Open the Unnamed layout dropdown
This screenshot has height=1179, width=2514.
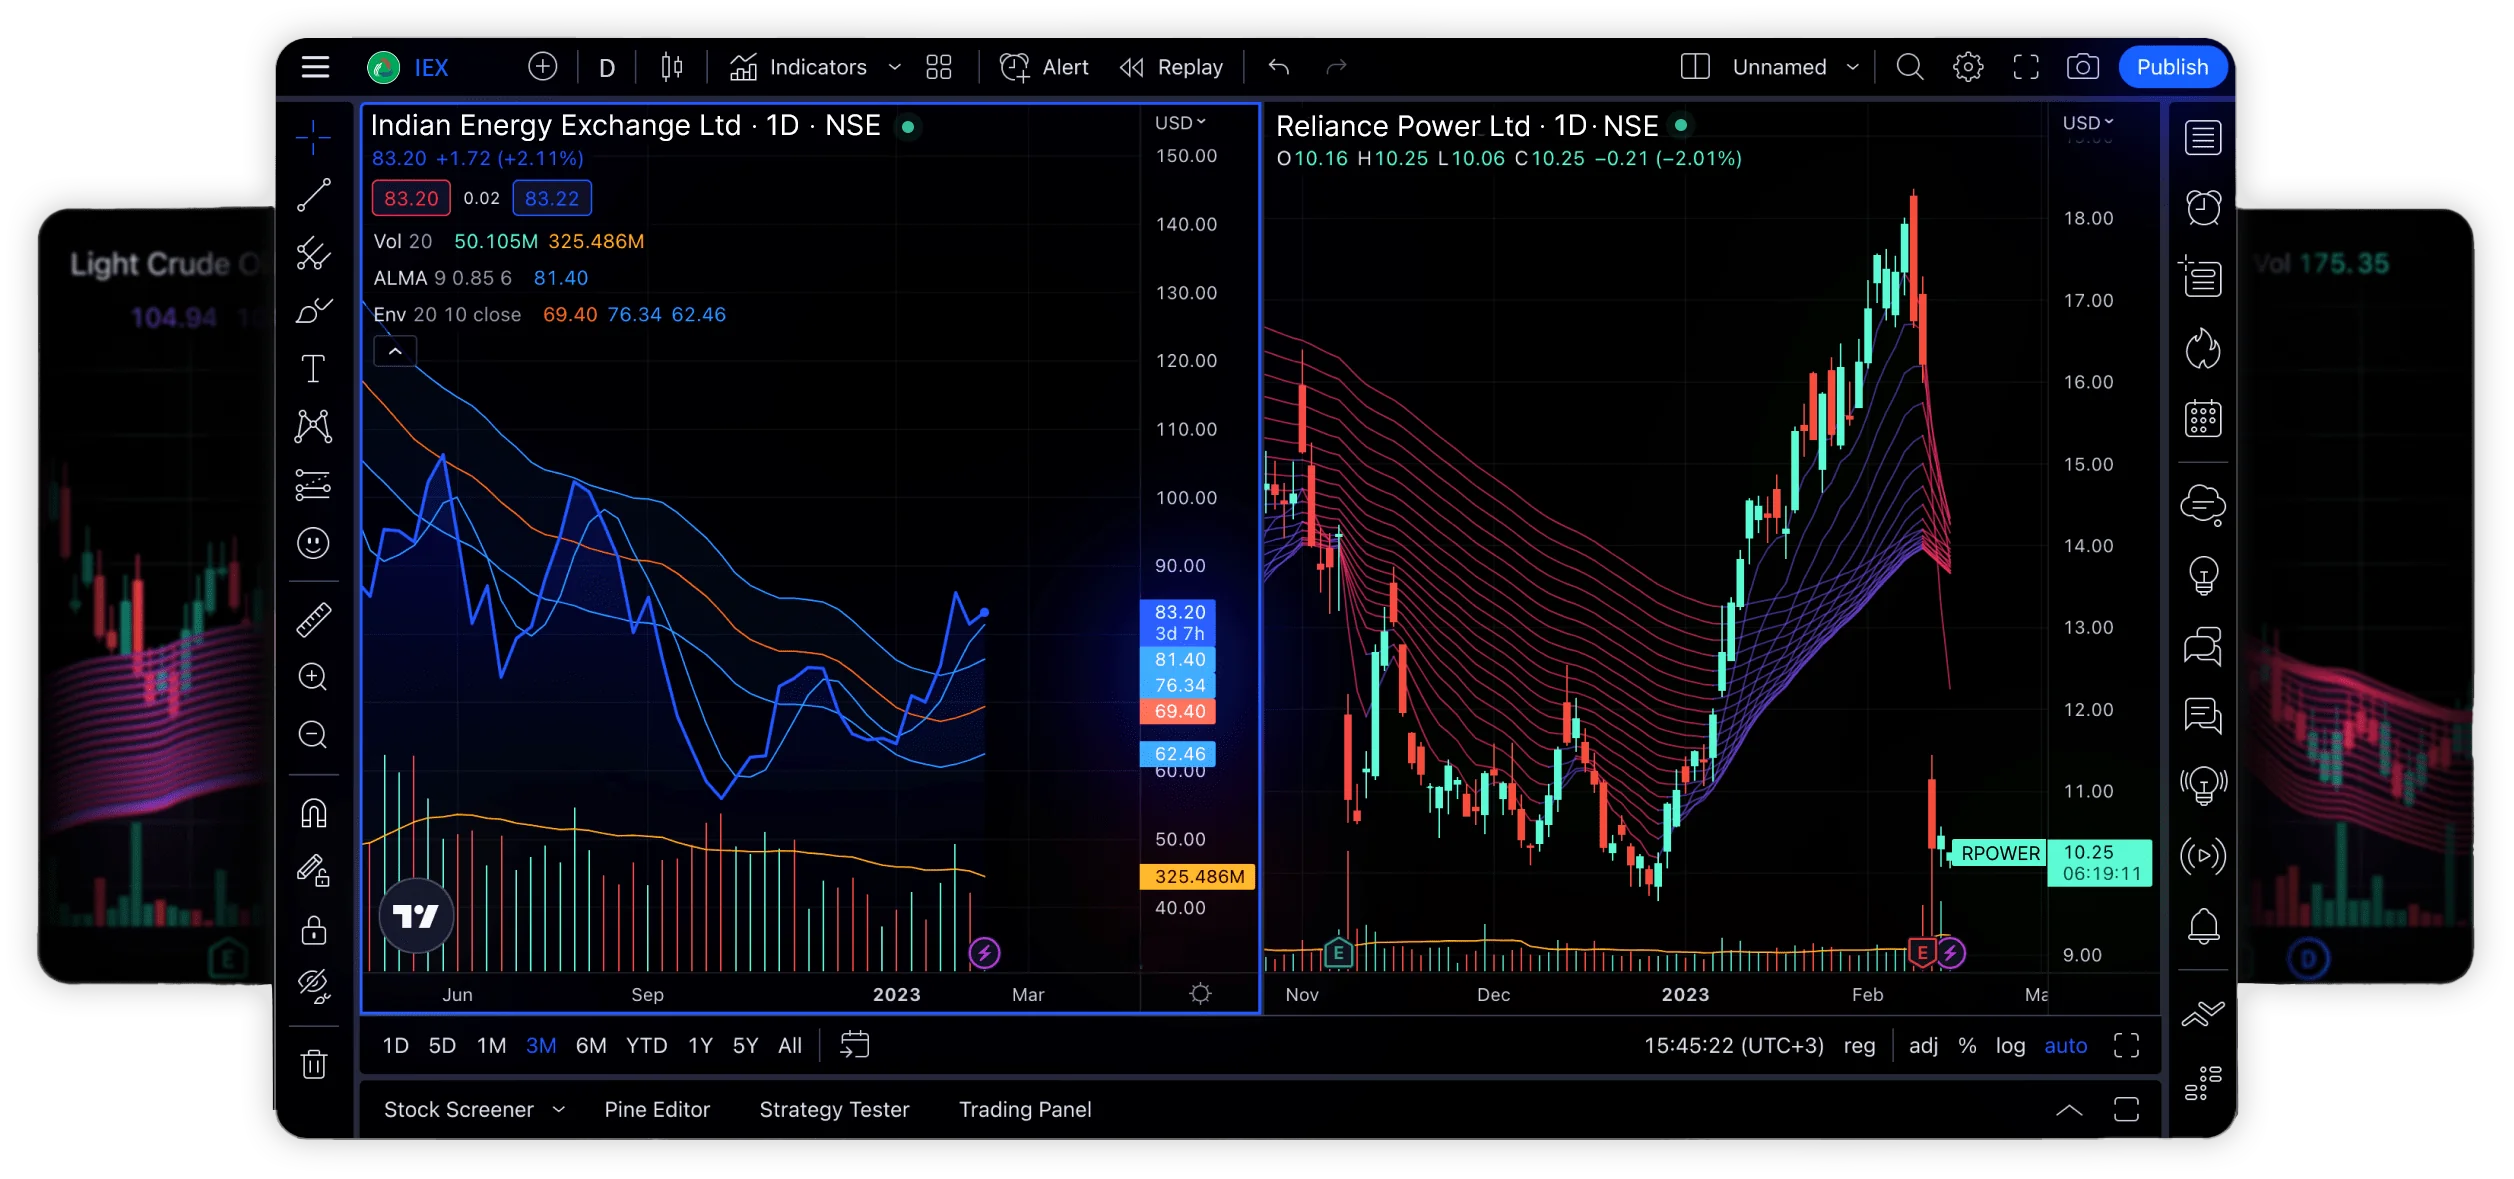point(1795,67)
